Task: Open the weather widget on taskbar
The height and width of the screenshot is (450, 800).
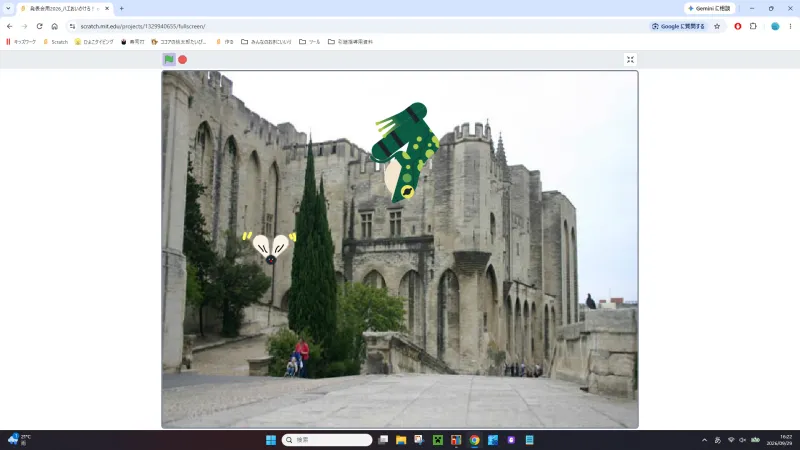Action: [19, 439]
